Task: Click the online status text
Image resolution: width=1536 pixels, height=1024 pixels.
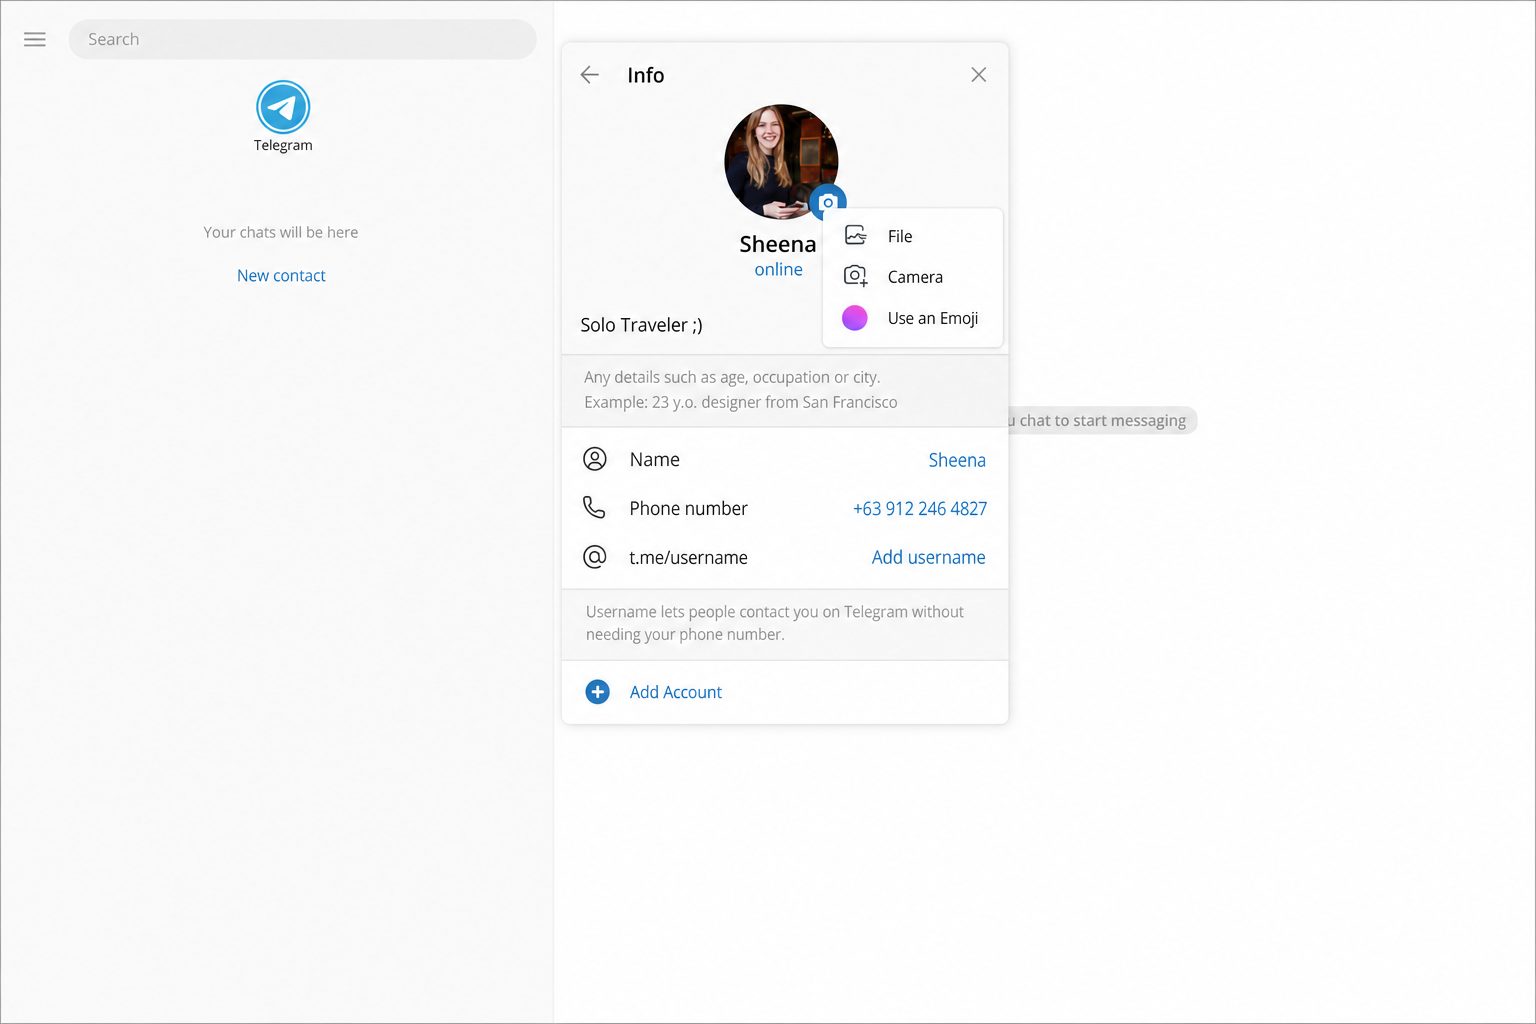Action: coord(779,270)
